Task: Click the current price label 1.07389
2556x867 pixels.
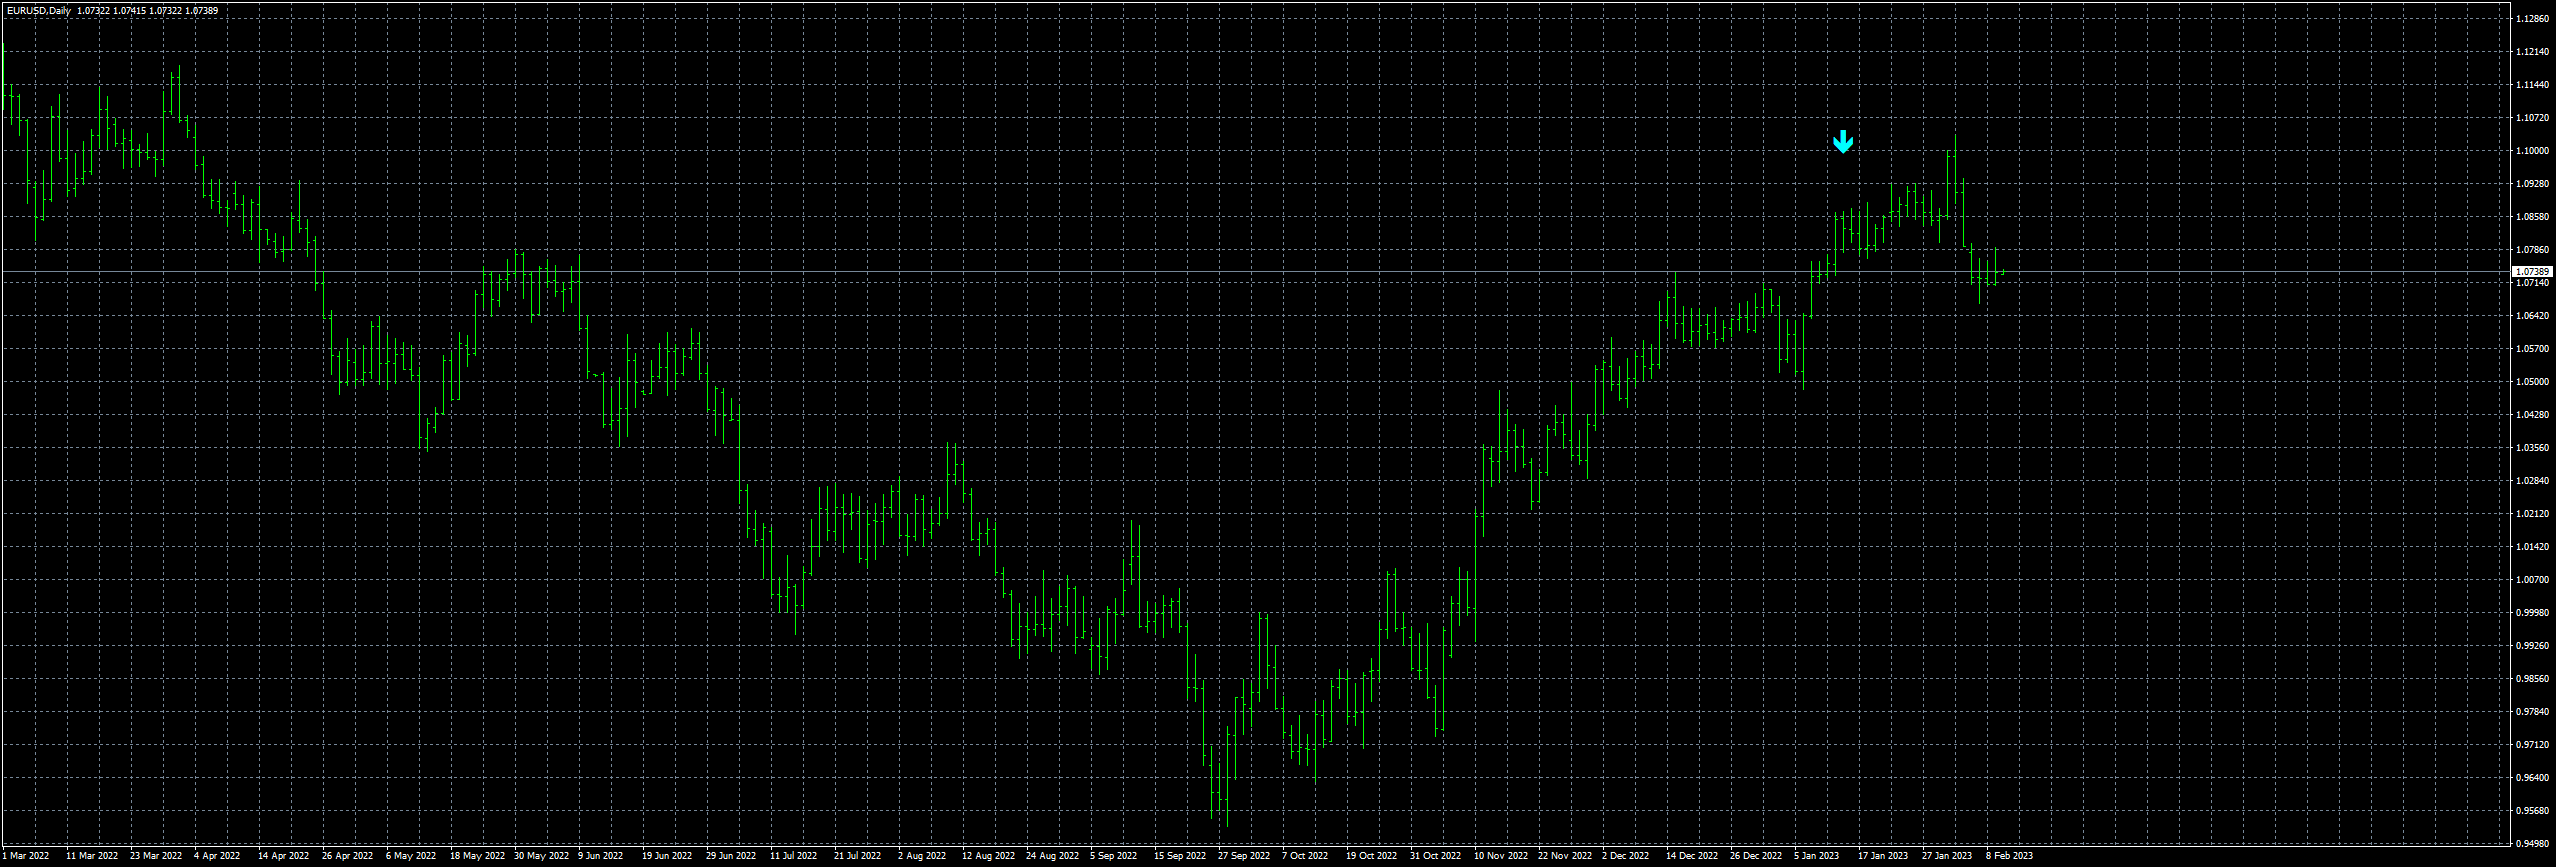Action: click(x=2531, y=272)
